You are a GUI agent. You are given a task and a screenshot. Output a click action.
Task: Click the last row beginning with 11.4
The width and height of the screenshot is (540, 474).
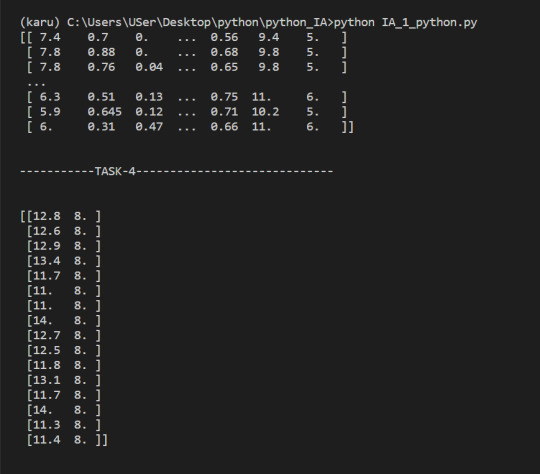pos(67,440)
